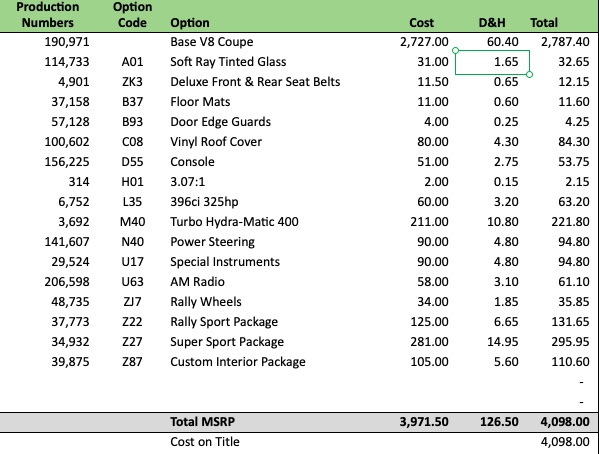
Task: Click the Cost on Title label
Action: 205,442
